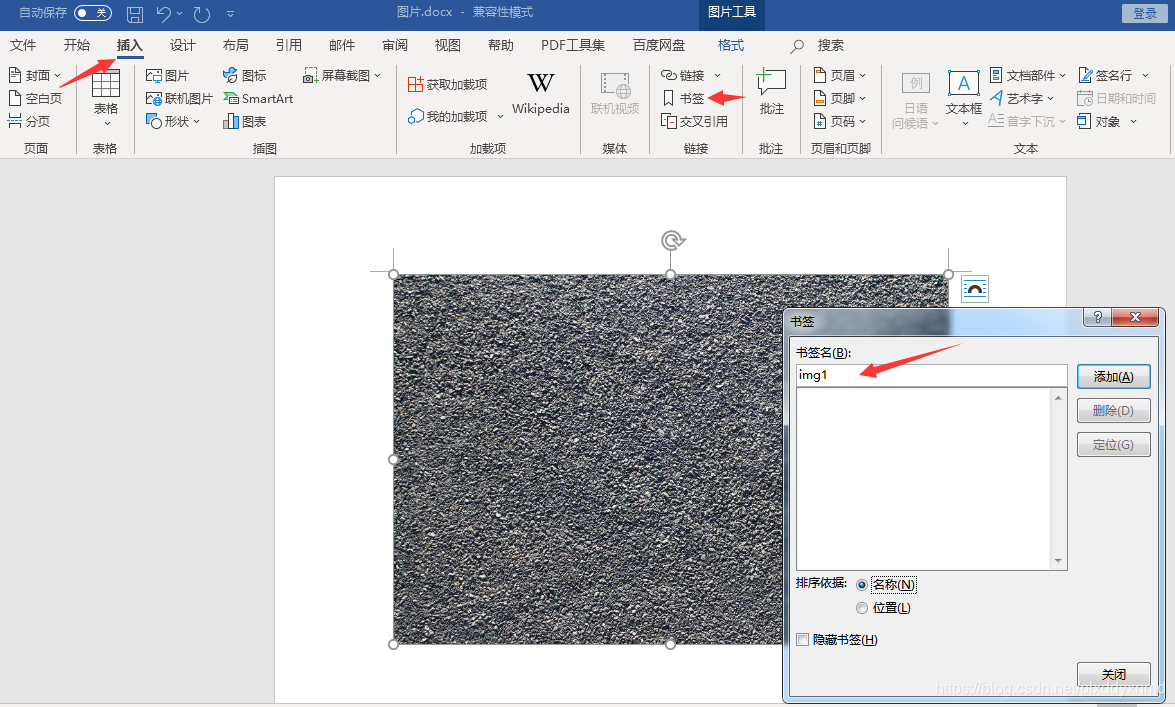Click the 添加(A) add button
The height and width of the screenshot is (707, 1175).
1114,376
